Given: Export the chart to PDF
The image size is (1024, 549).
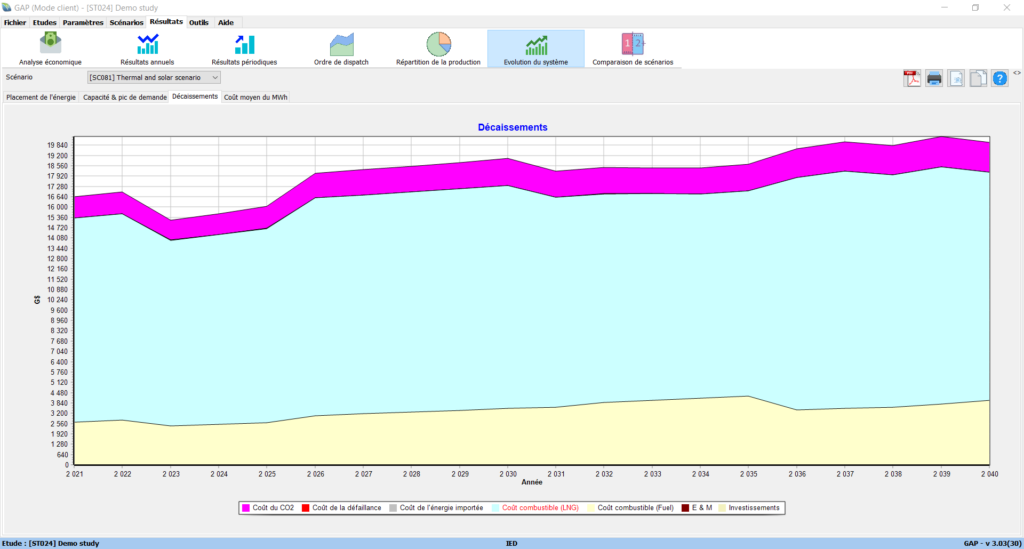Looking at the screenshot, I should (x=912, y=78).
